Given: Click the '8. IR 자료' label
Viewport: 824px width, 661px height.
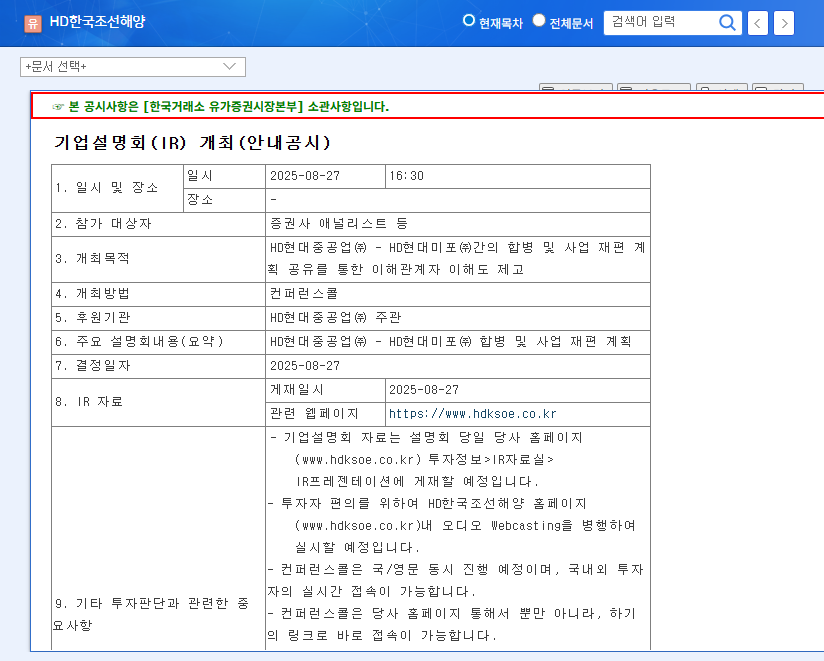Looking at the screenshot, I should [x=89, y=402].
